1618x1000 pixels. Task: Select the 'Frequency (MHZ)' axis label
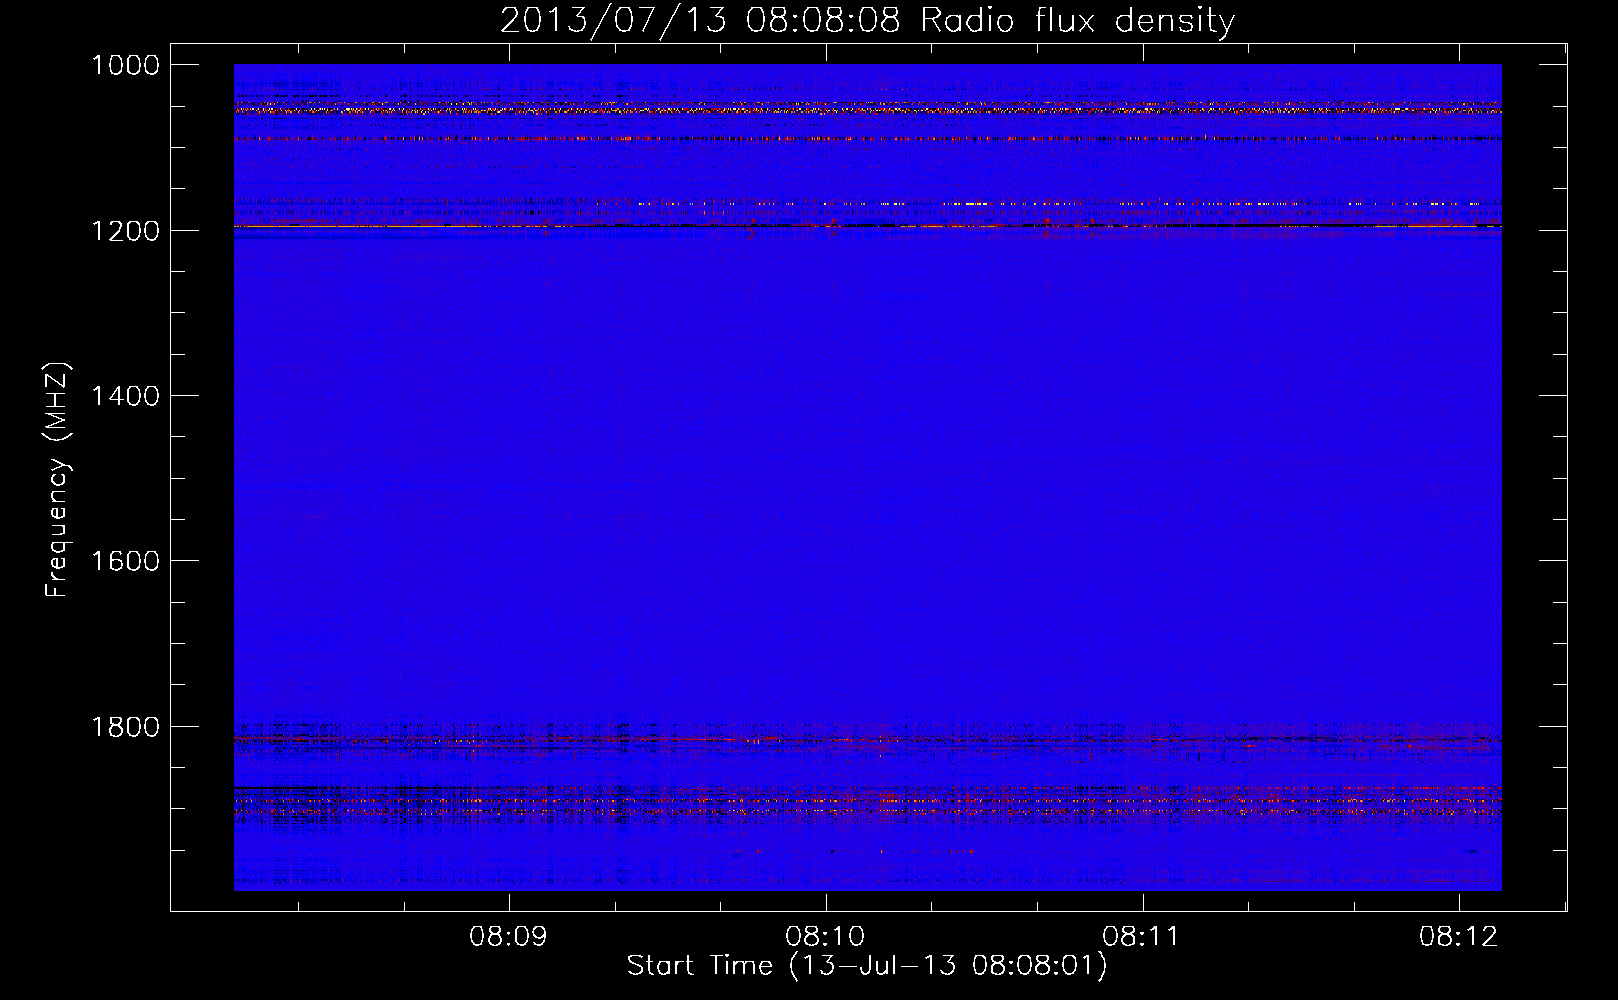click(x=57, y=480)
